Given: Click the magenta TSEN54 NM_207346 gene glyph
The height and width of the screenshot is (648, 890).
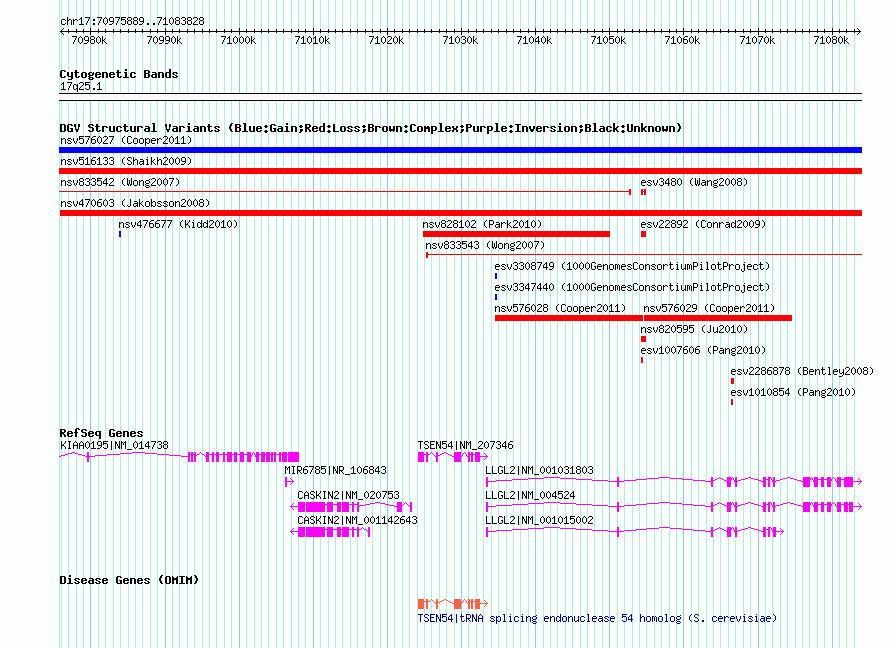Looking at the screenshot, I should click(452, 457).
